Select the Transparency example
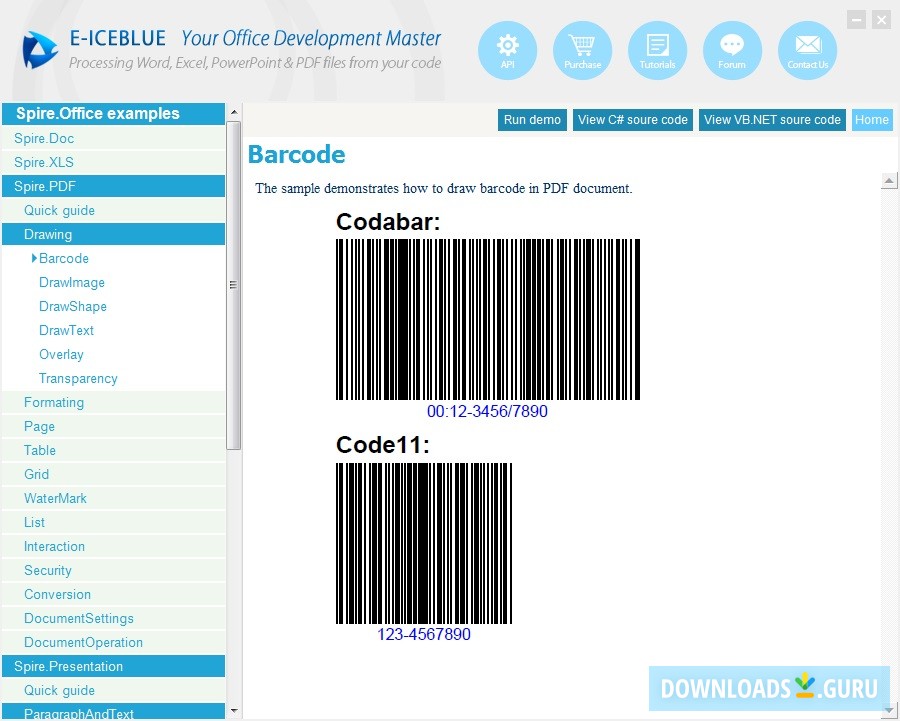 pos(78,379)
